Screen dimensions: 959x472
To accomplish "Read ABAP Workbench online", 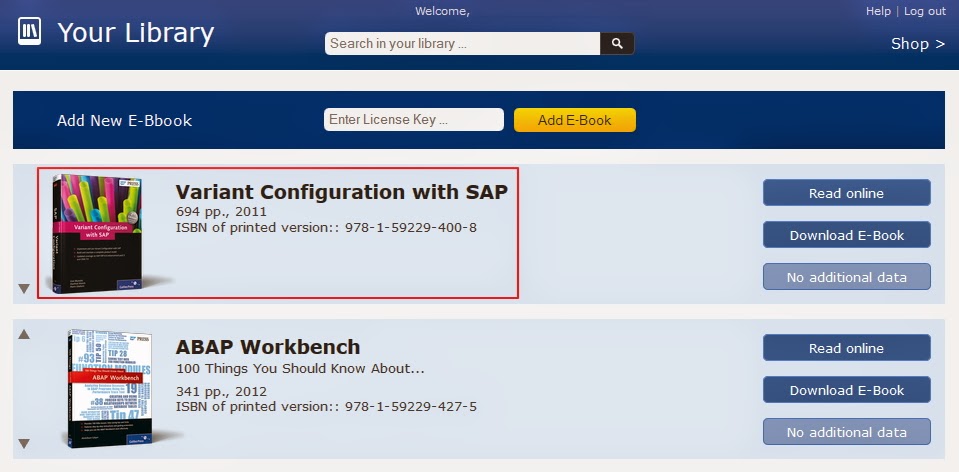I will tap(846, 348).
